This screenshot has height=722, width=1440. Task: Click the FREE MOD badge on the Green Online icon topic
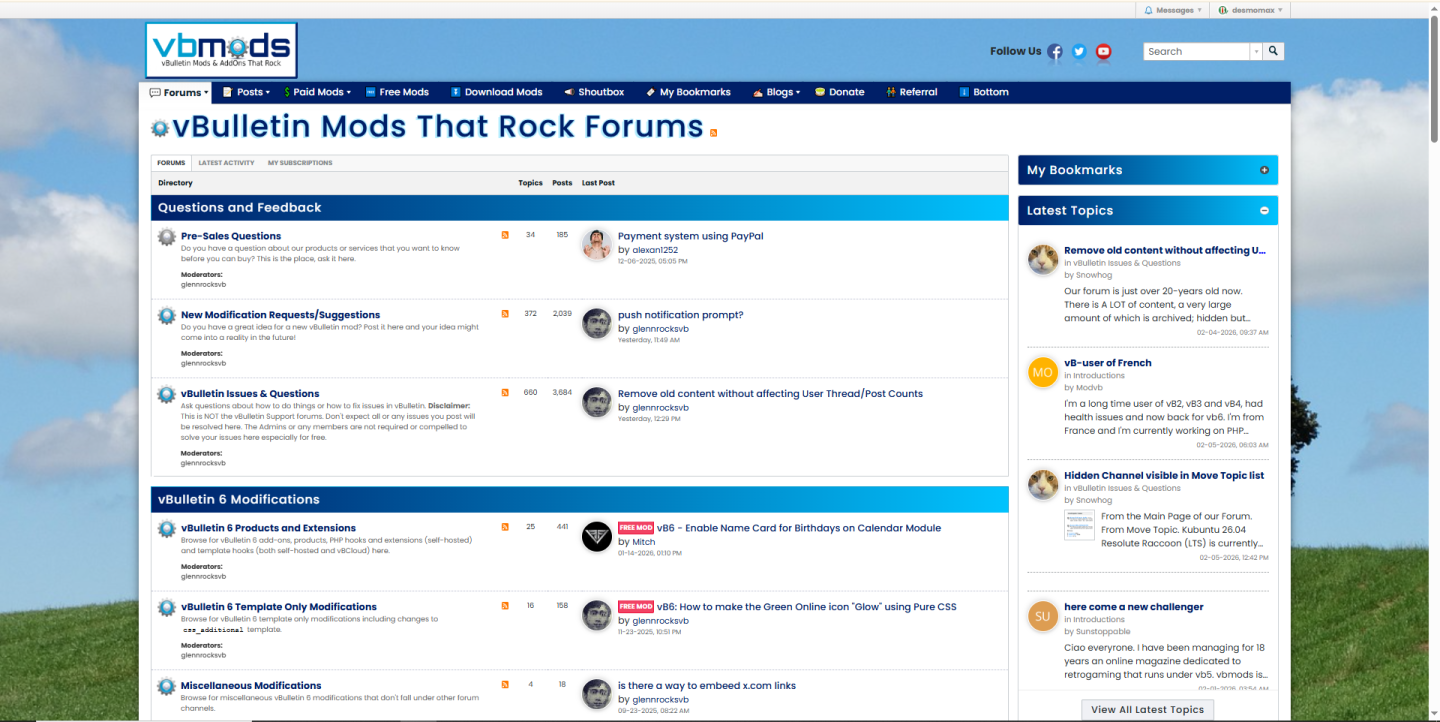click(x=635, y=607)
